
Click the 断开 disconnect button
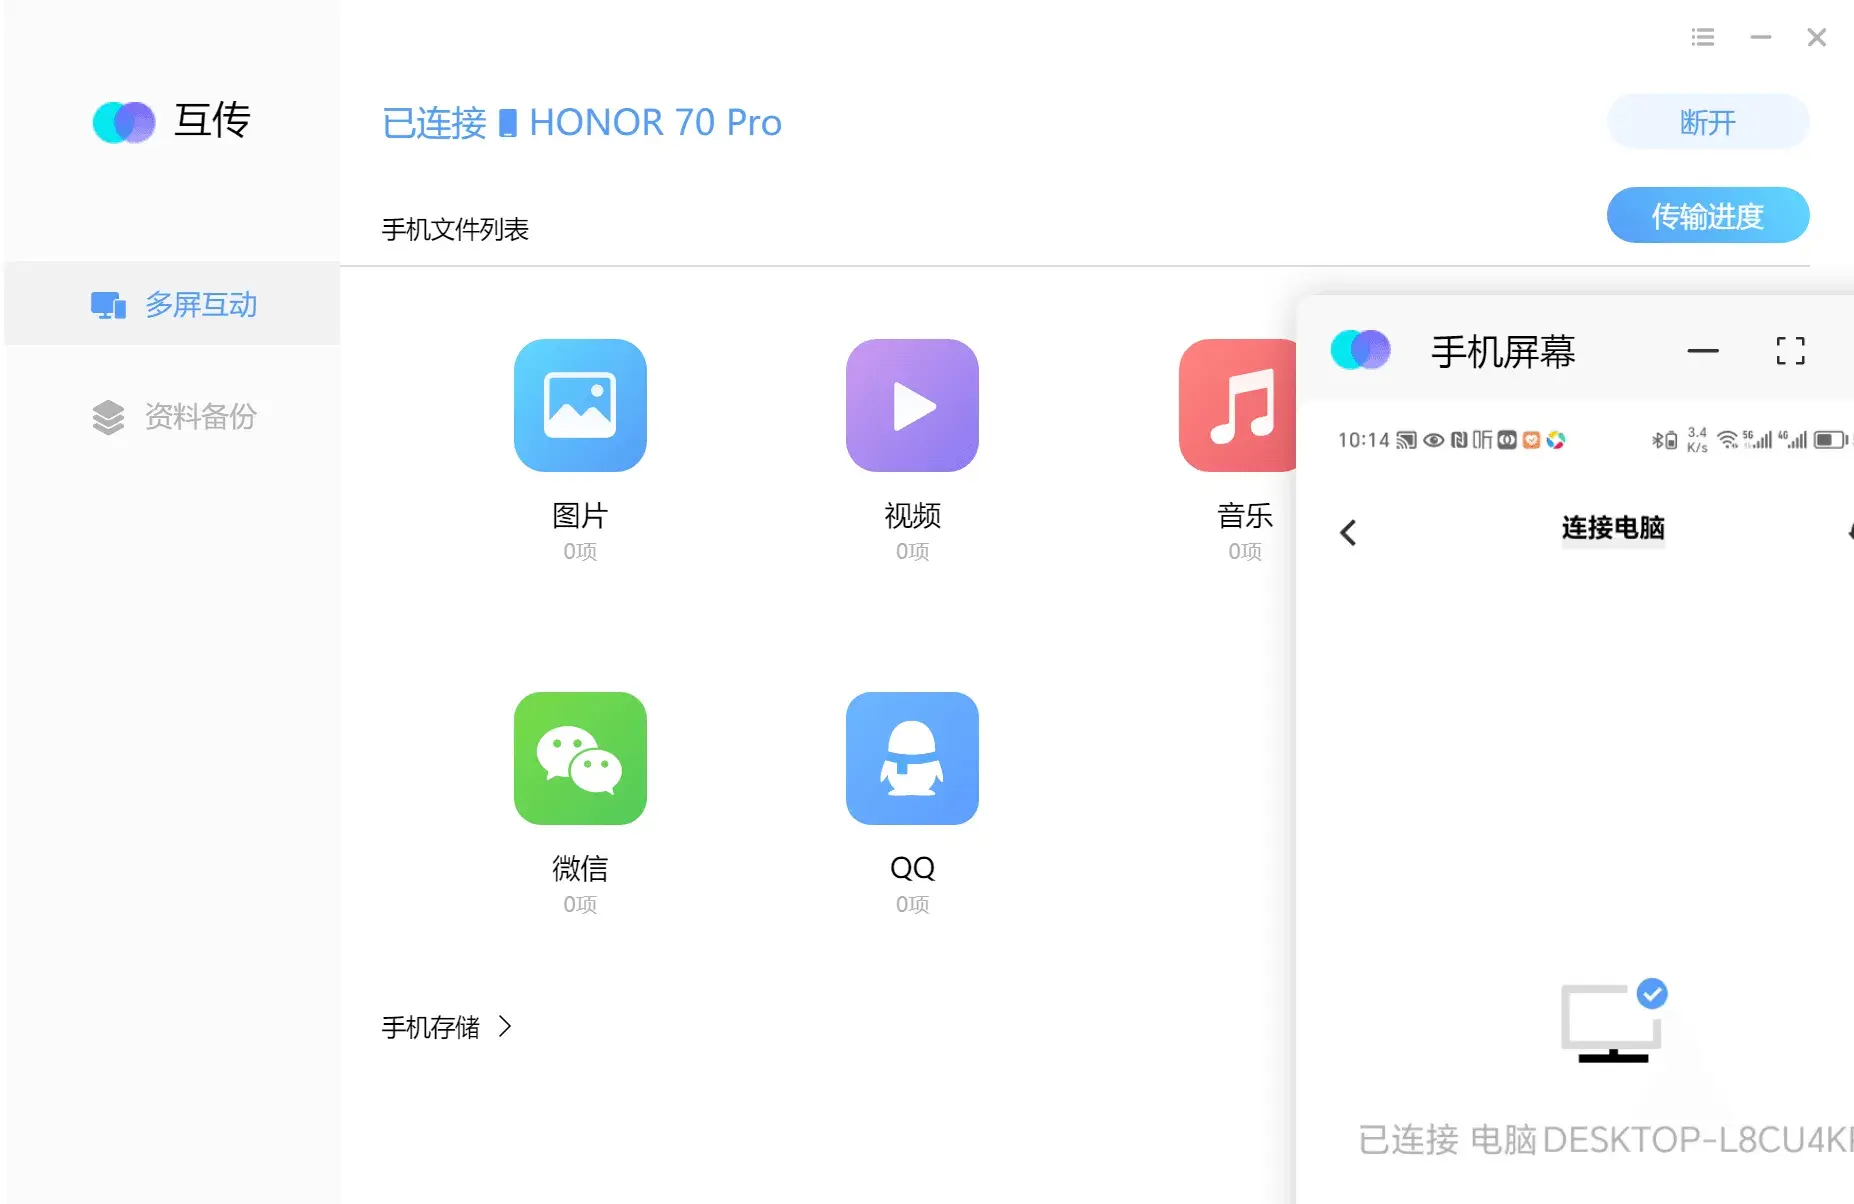point(1708,122)
